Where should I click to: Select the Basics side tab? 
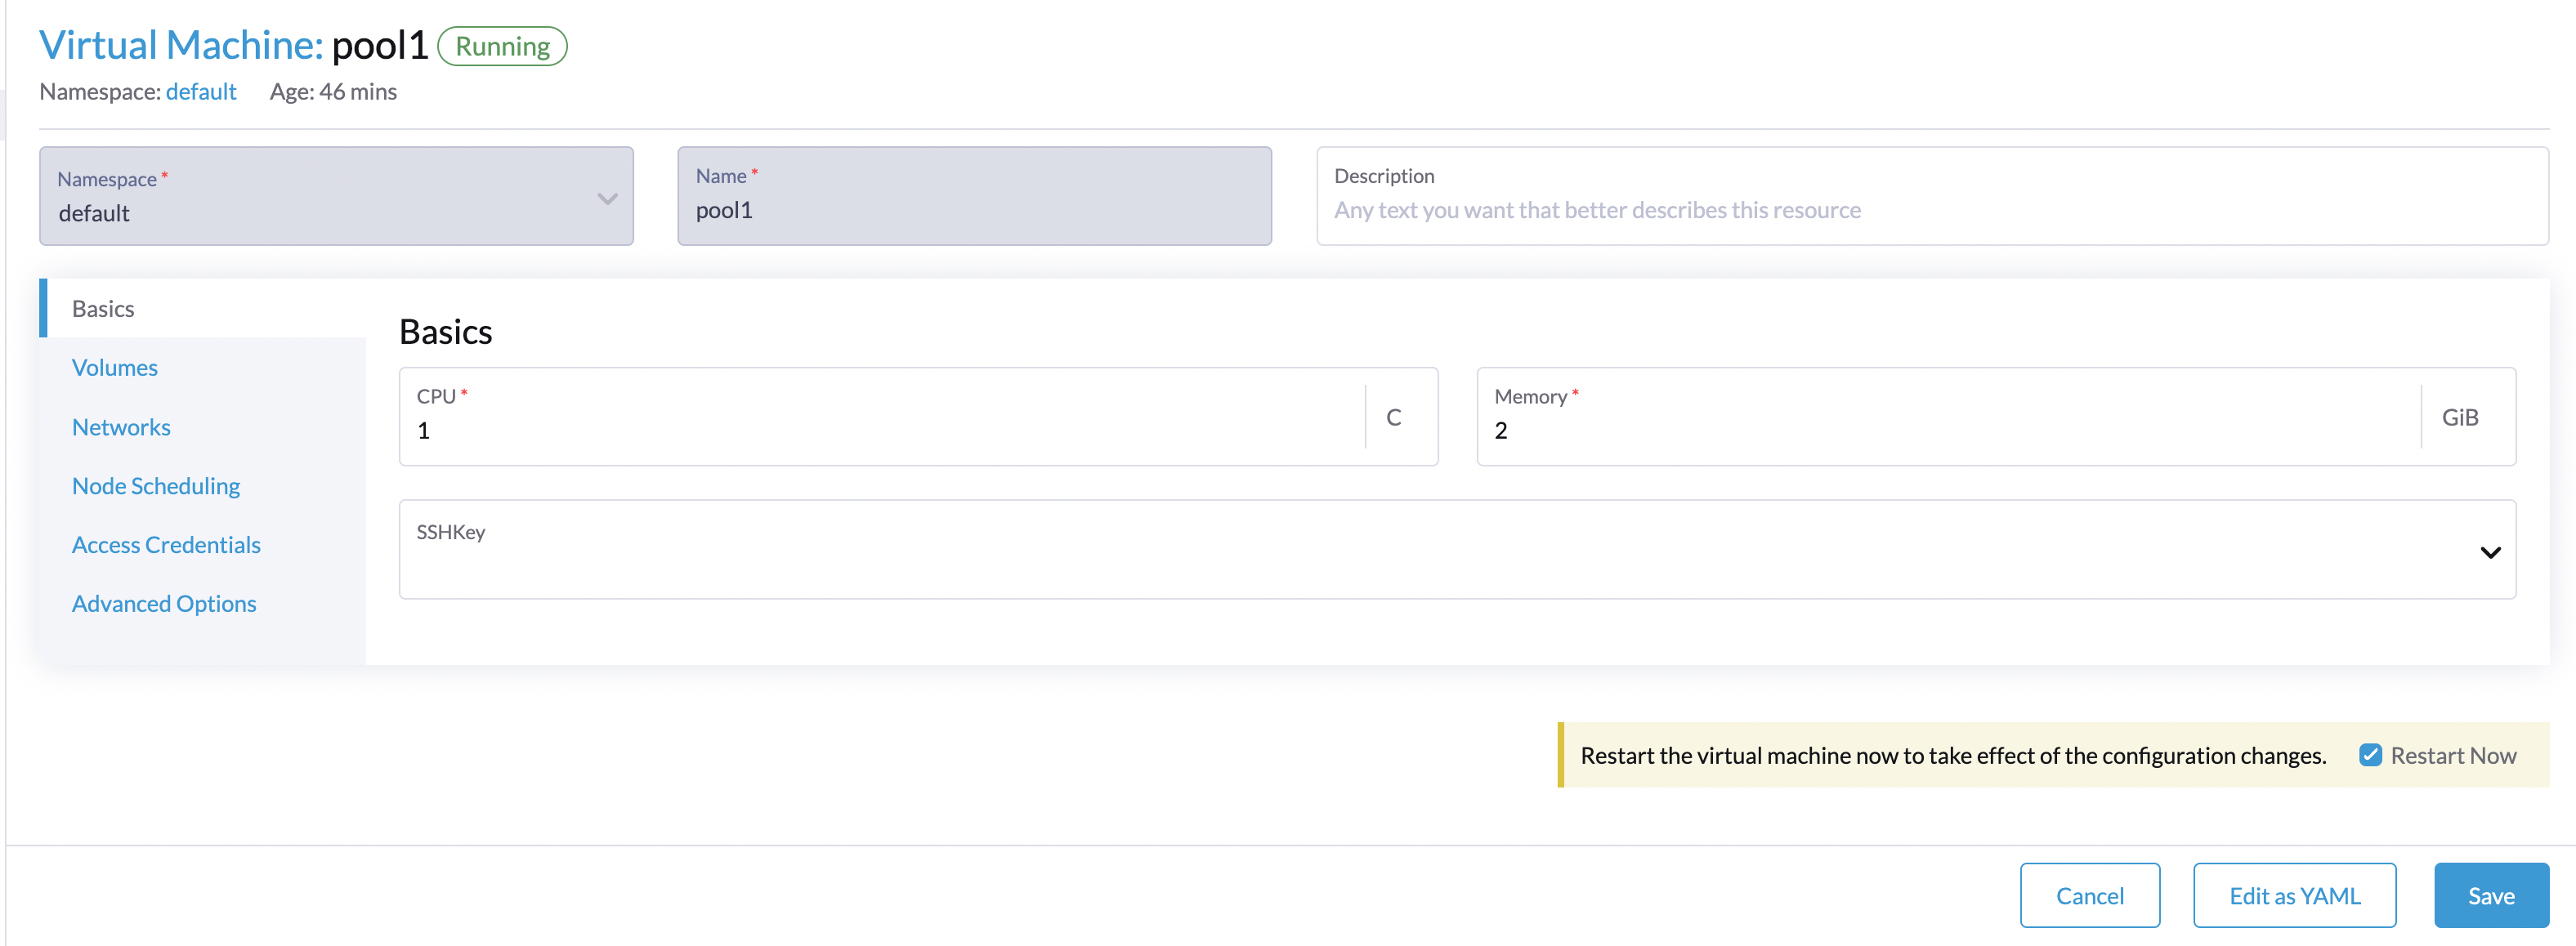tap(103, 309)
